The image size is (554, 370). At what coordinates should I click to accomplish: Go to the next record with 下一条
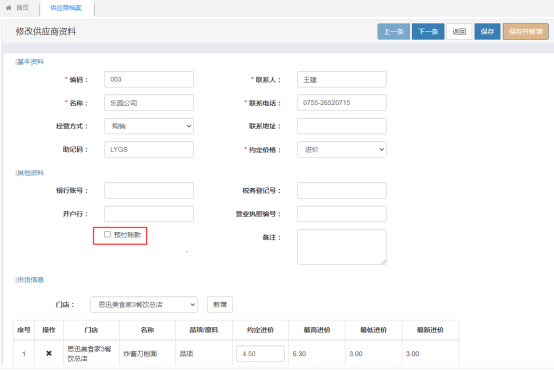coord(428,32)
